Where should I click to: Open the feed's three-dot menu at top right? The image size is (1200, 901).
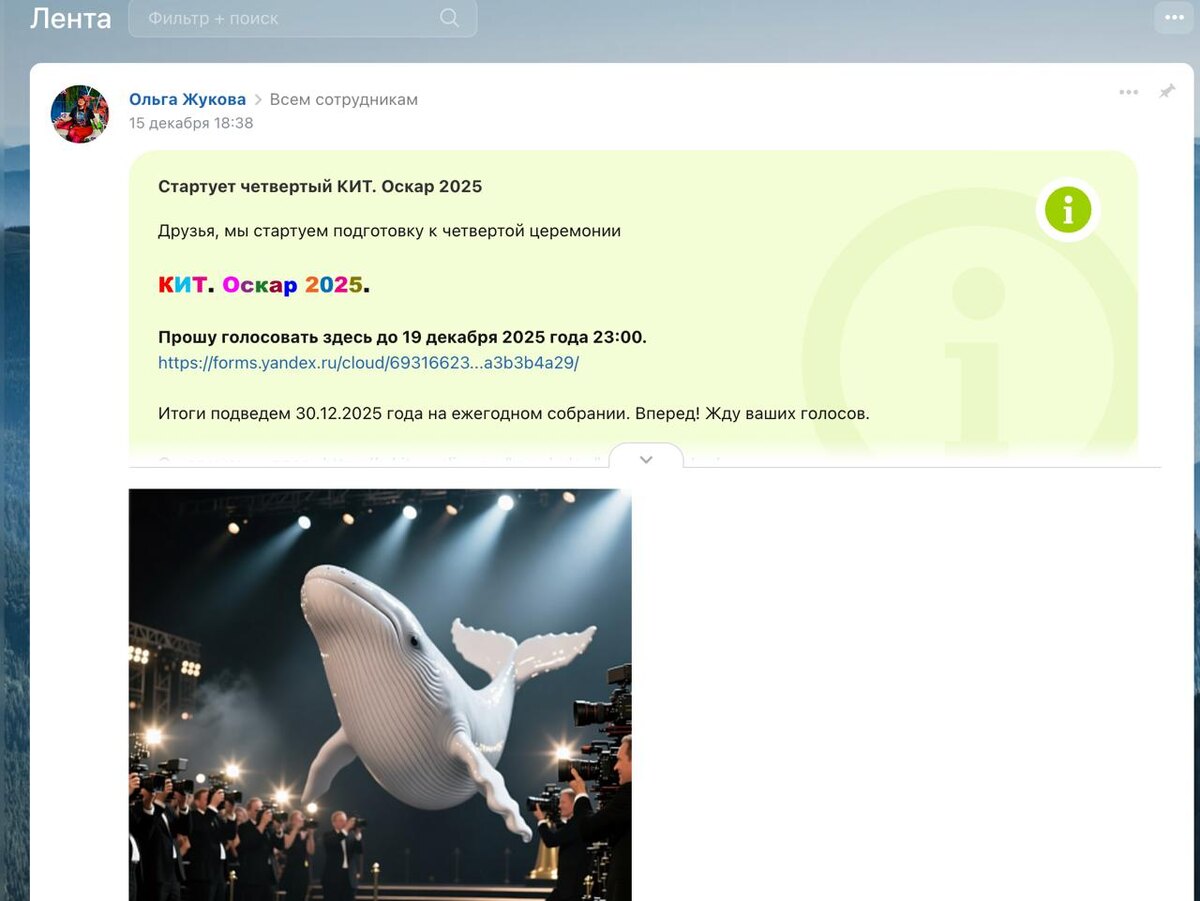tap(1174, 17)
